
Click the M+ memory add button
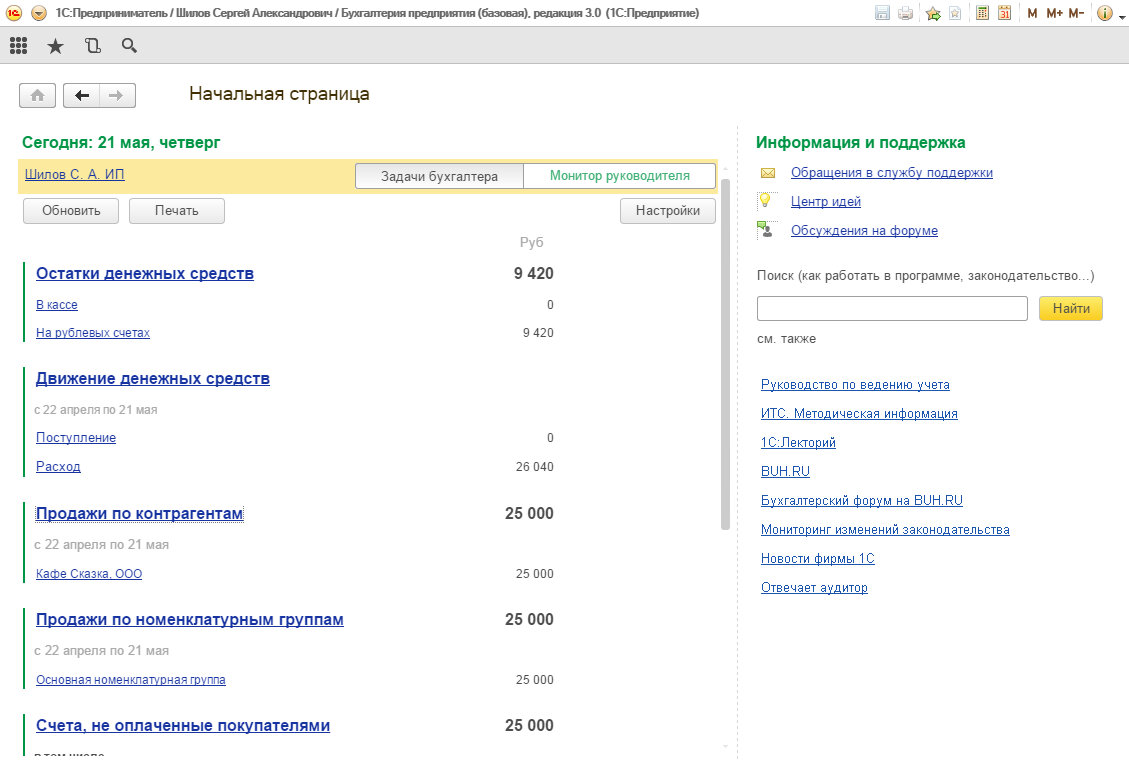coord(1054,13)
